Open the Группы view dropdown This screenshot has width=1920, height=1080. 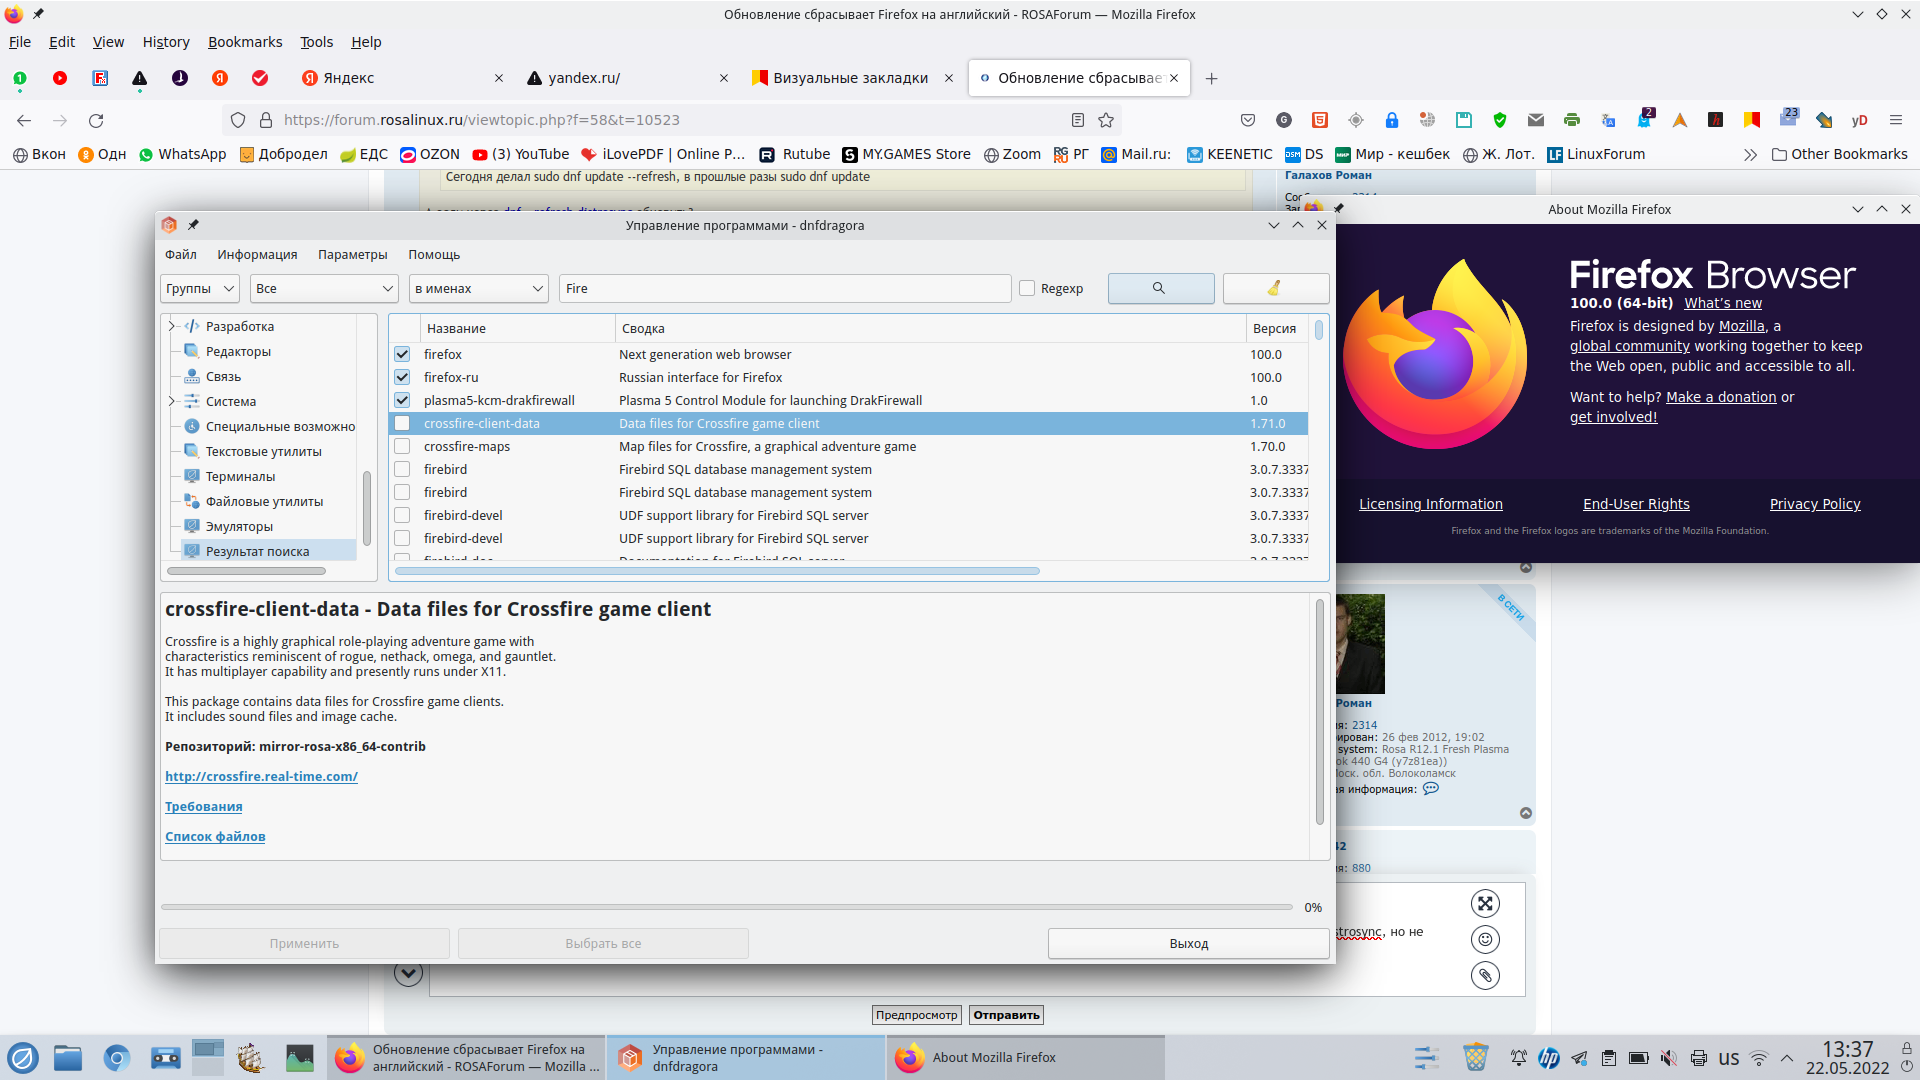200,288
